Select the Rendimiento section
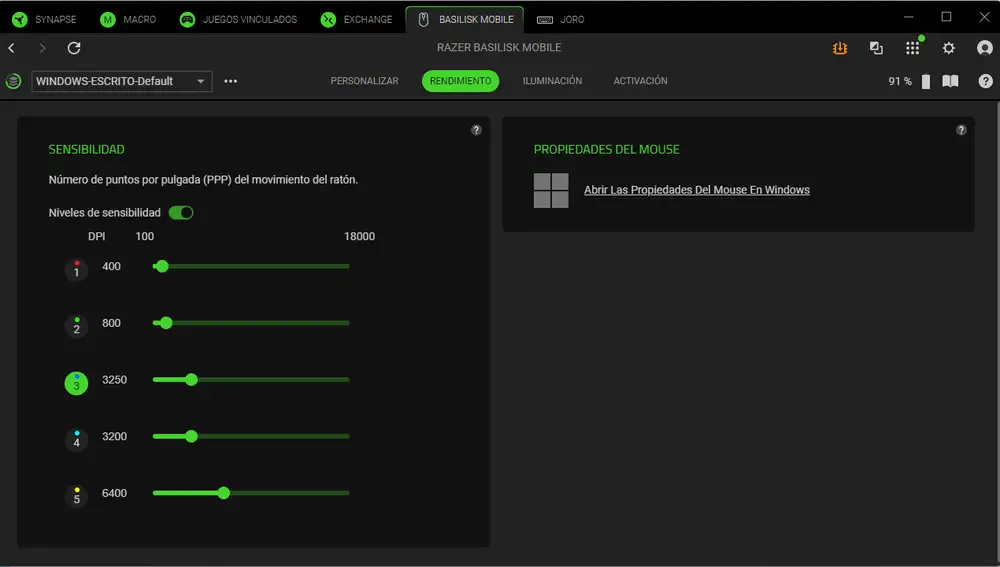This screenshot has width=1000, height=567. [460, 81]
